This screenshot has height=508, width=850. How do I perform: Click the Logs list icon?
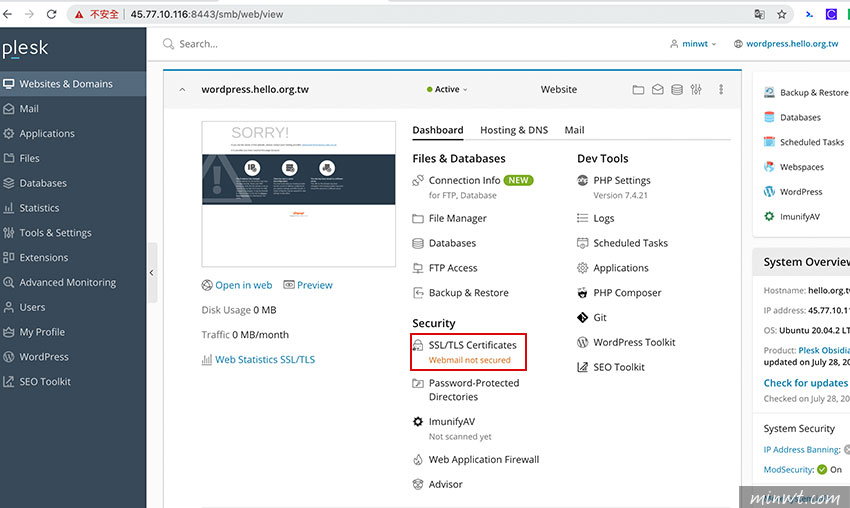point(583,218)
